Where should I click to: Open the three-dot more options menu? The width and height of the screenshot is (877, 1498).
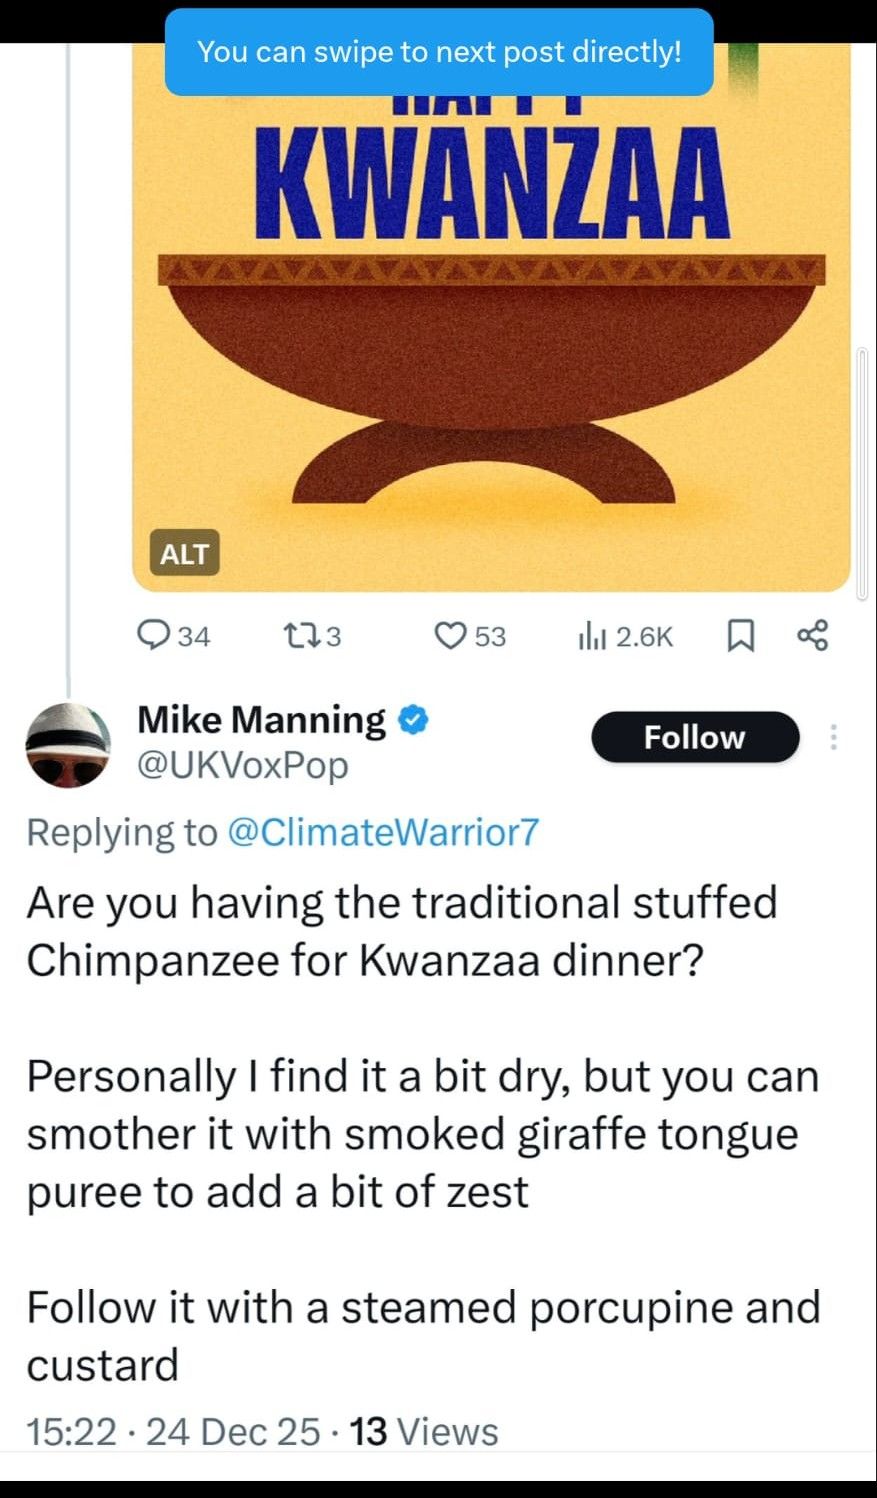[x=833, y=738]
